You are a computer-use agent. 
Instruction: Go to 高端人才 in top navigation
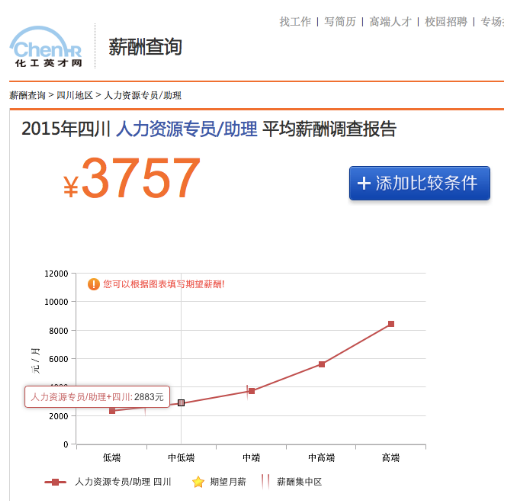[x=390, y=22]
